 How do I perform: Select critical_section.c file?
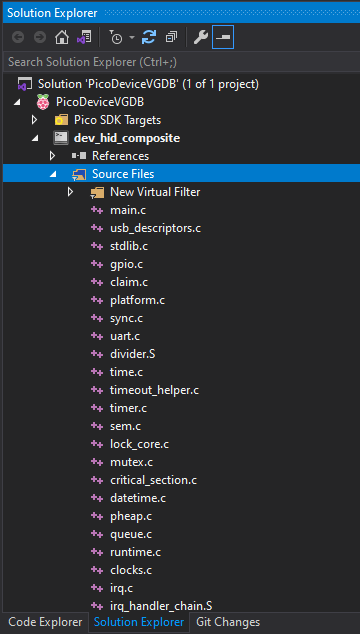pos(153,480)
